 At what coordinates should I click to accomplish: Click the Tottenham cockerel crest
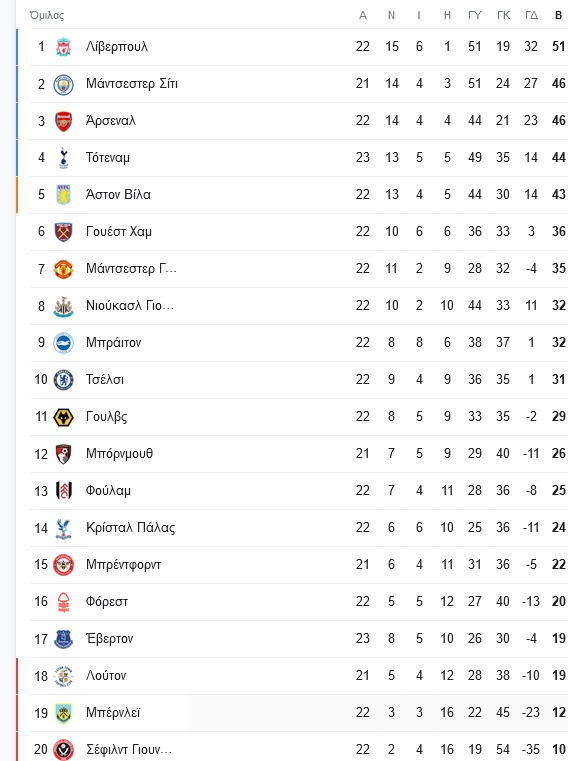[x=63, y=158]
